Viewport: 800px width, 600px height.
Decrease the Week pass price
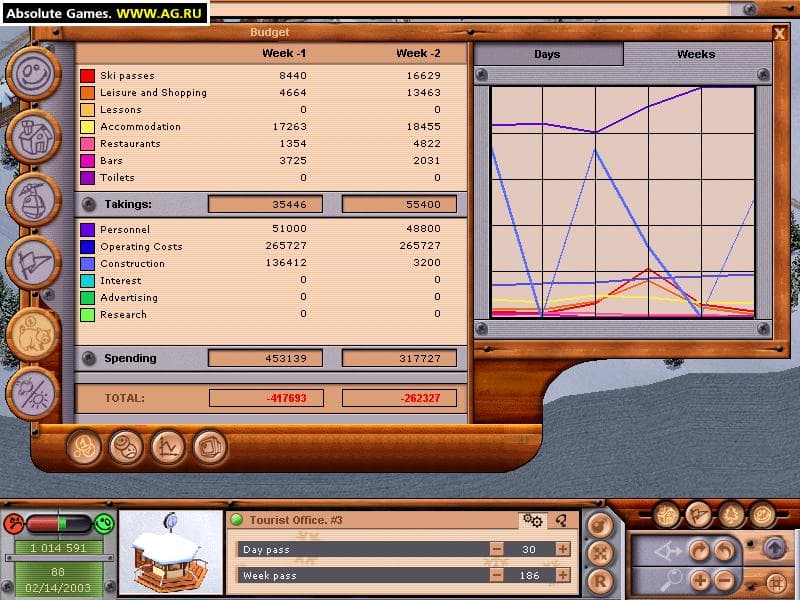[x=496, y=575]
